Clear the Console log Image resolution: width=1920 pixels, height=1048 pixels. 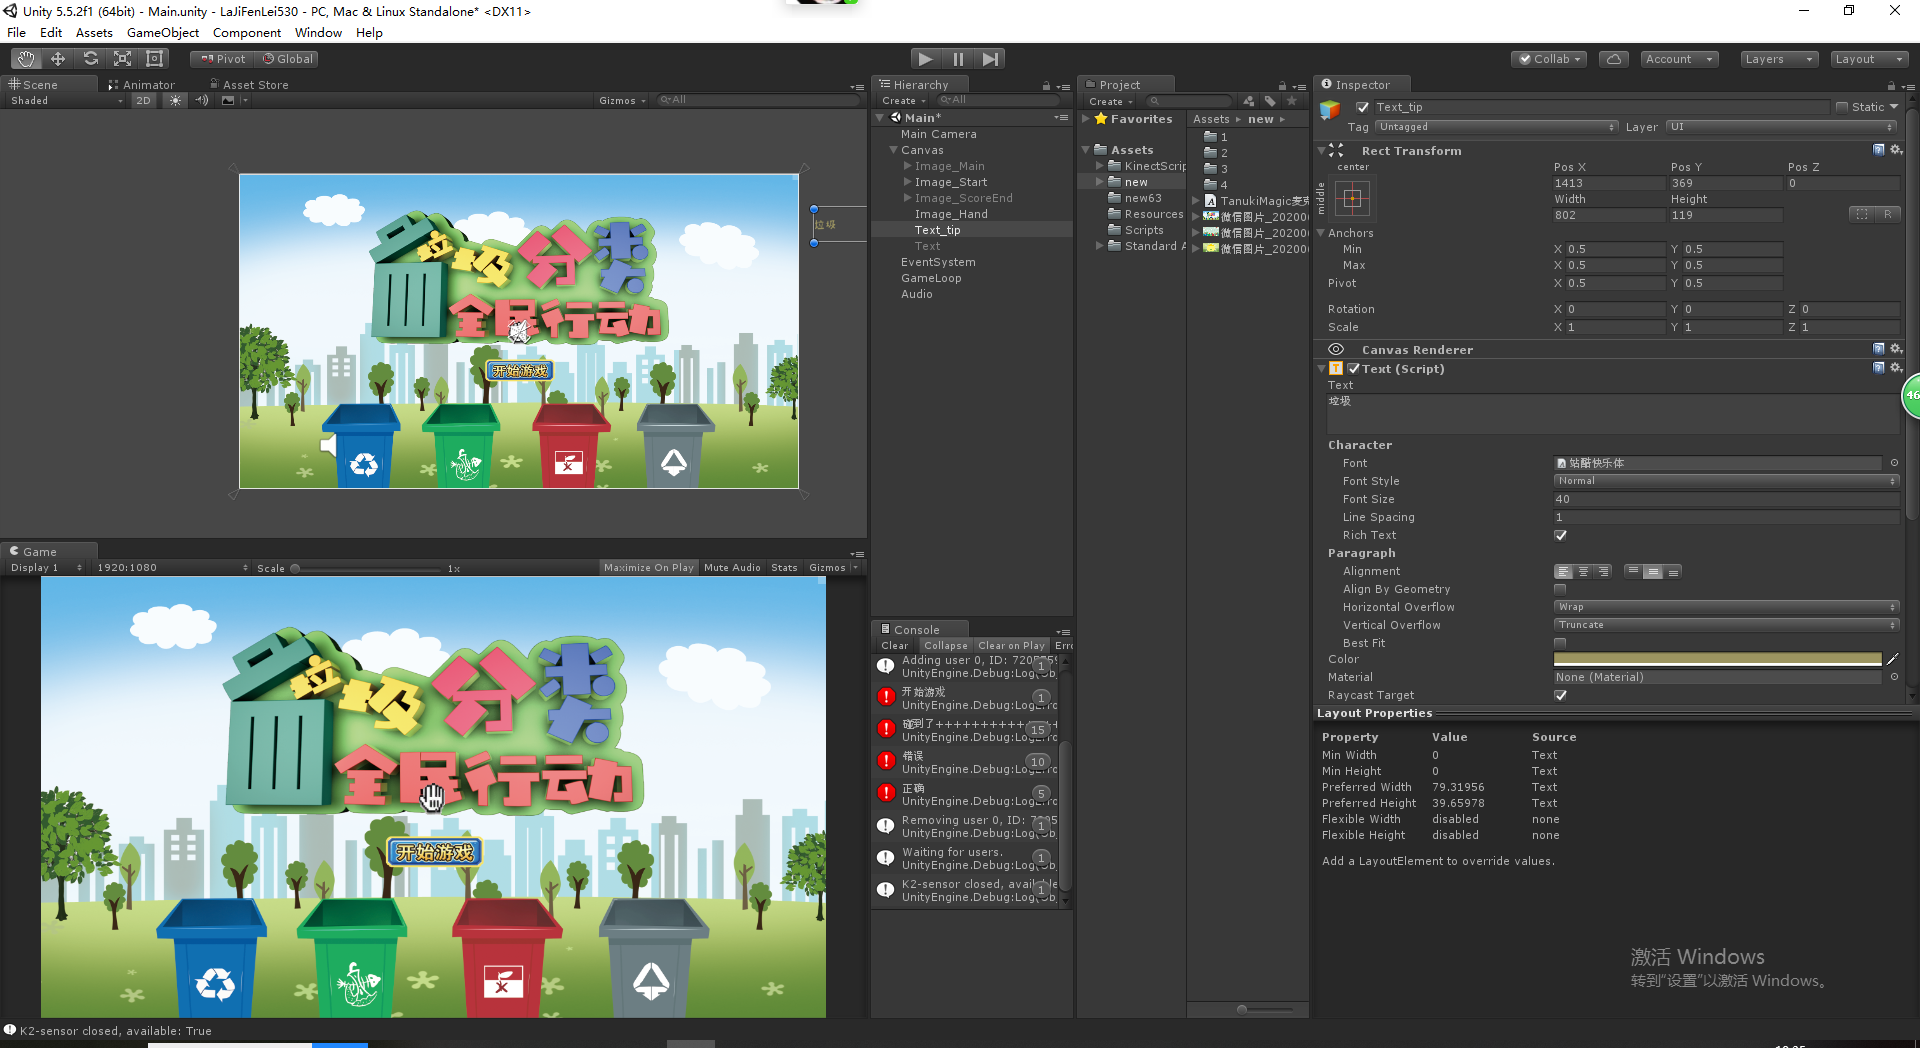(895, 646)
